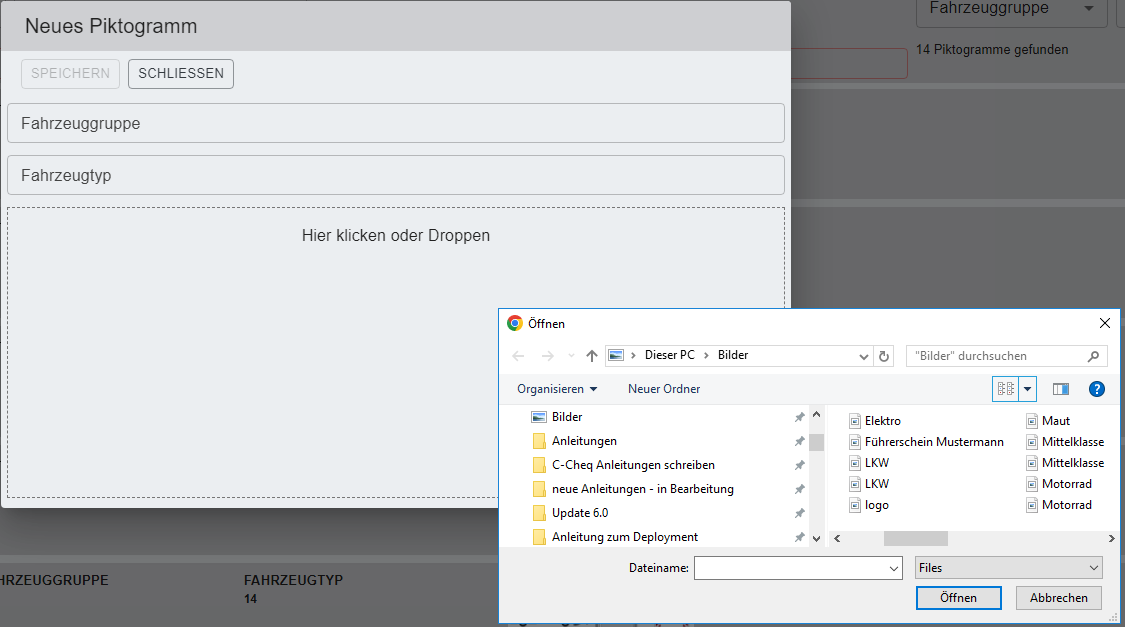Open the Organisieren menu
Image resolution: width=1125 pixels, height=627 pixels.
pyautogui.click(x=557, y=389)
